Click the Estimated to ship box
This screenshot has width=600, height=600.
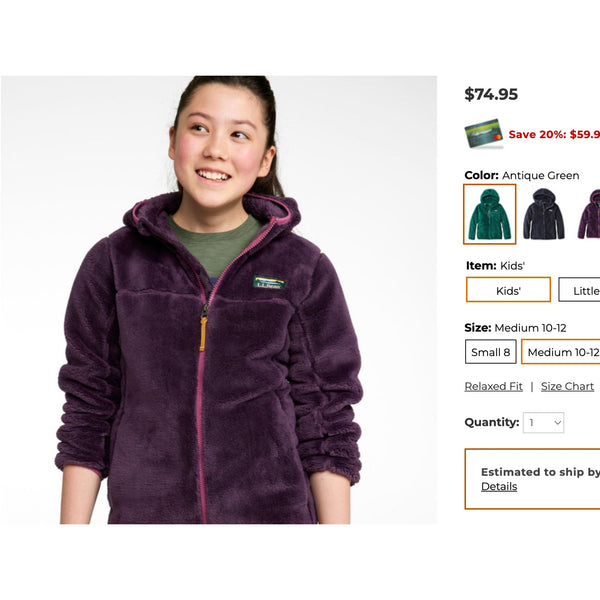(532, 479)
